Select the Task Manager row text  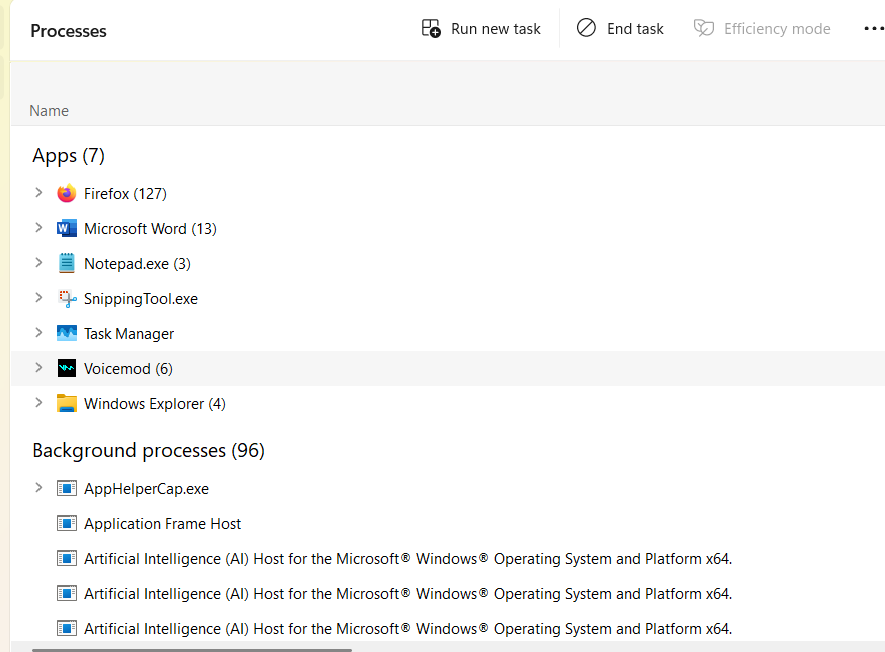[129, 334]
